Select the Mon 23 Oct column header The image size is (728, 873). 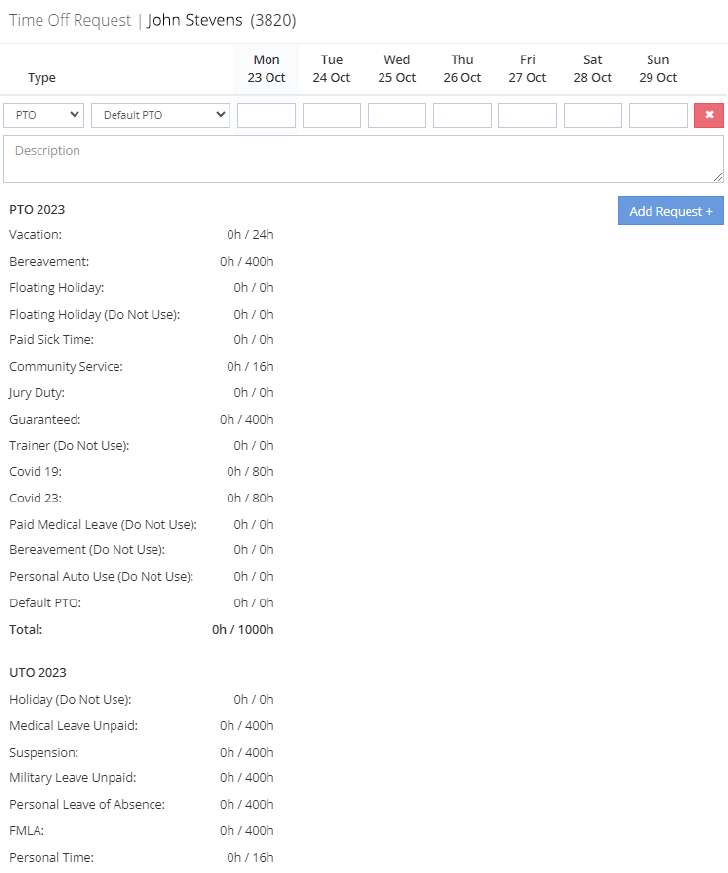266,67
